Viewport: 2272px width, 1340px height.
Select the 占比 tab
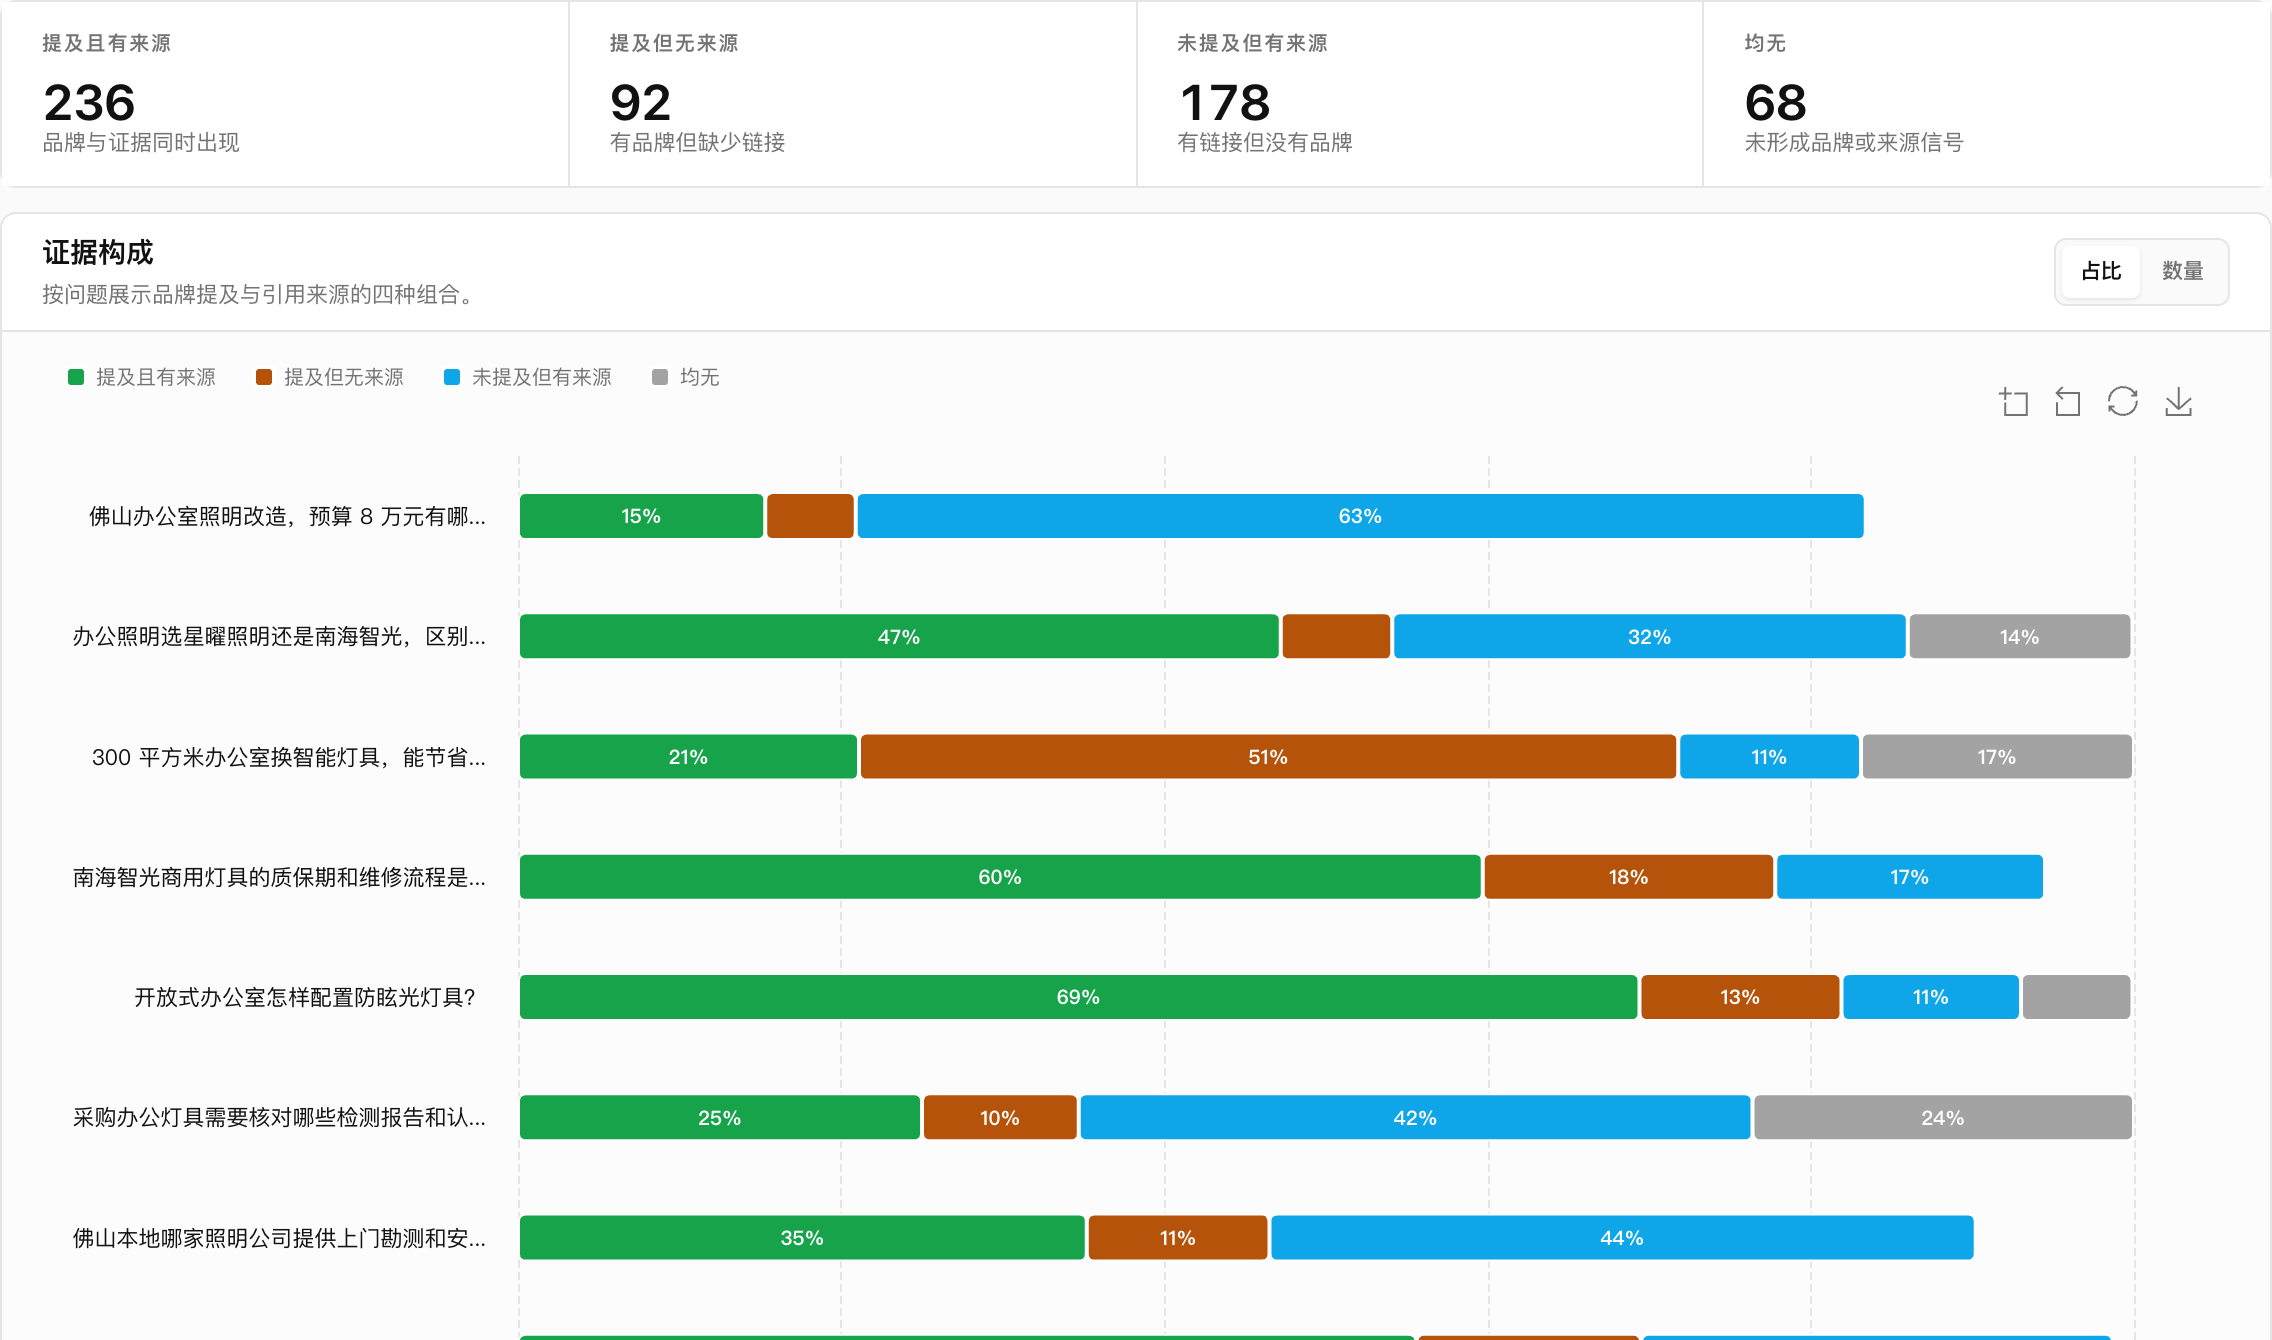2101,271
